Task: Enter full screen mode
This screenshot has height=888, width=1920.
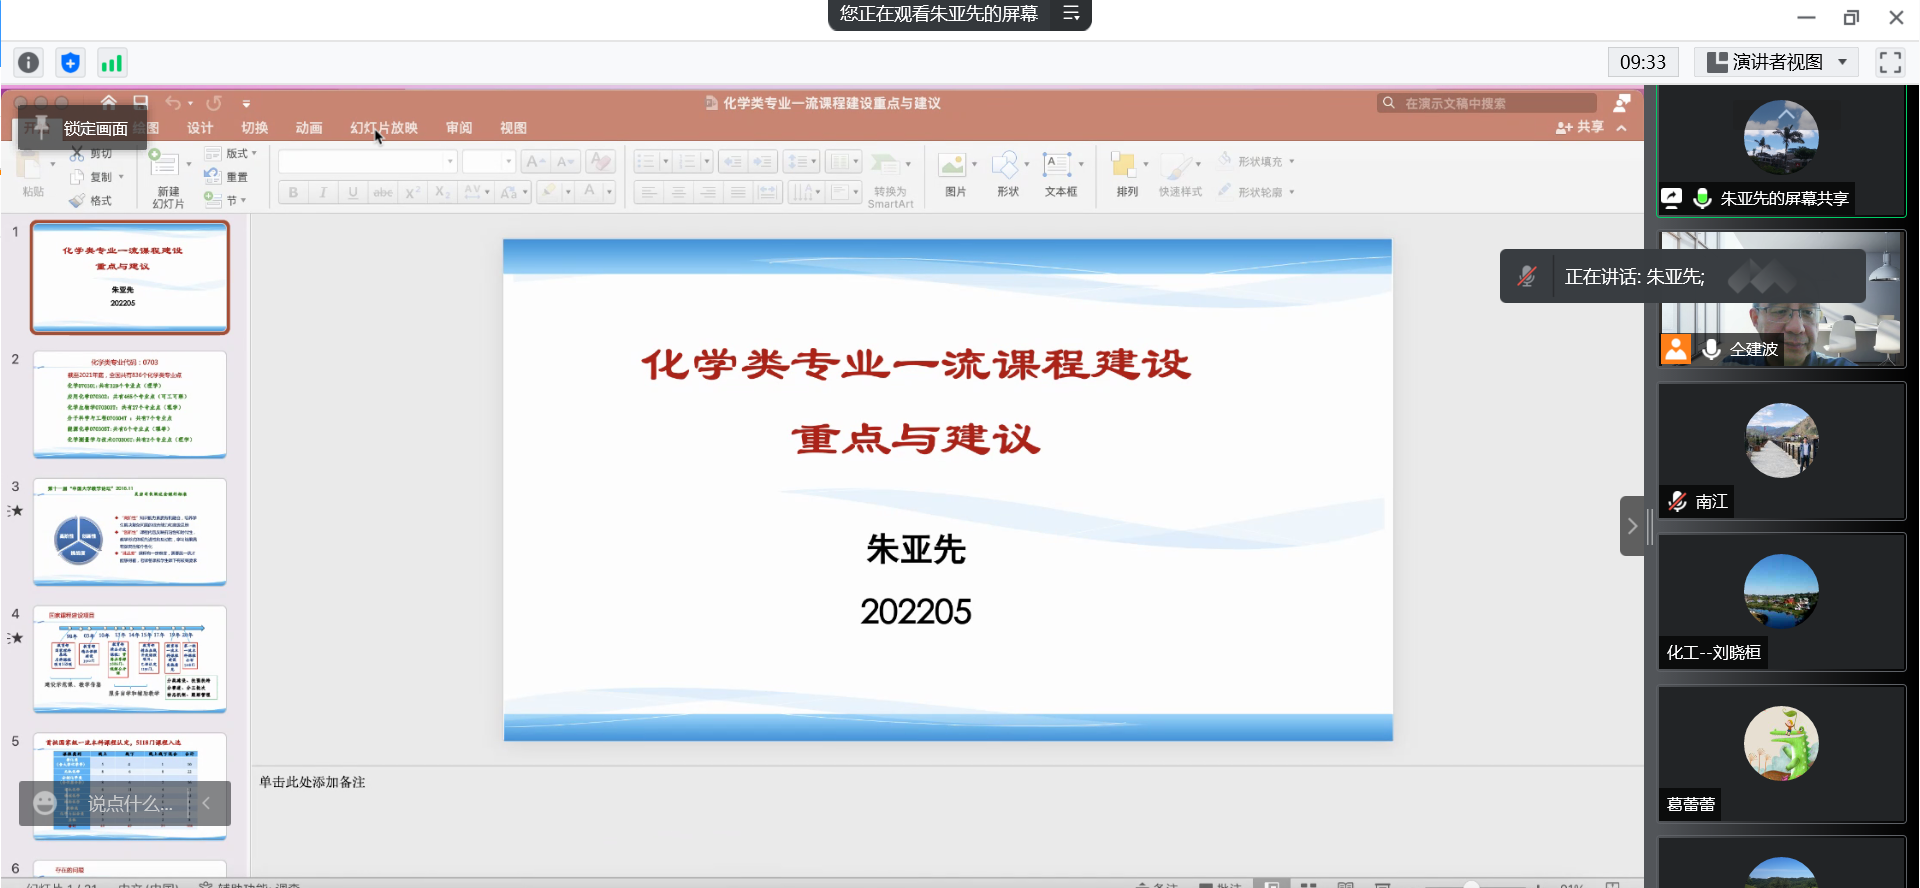Action: [x=1890, y=62]
